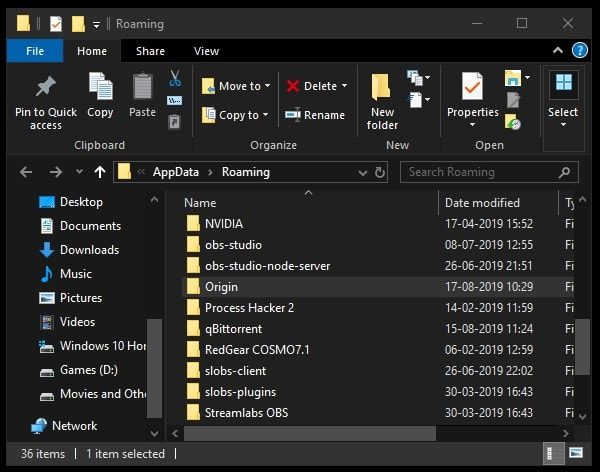Open the Help question mark icon

coord(580,50)
